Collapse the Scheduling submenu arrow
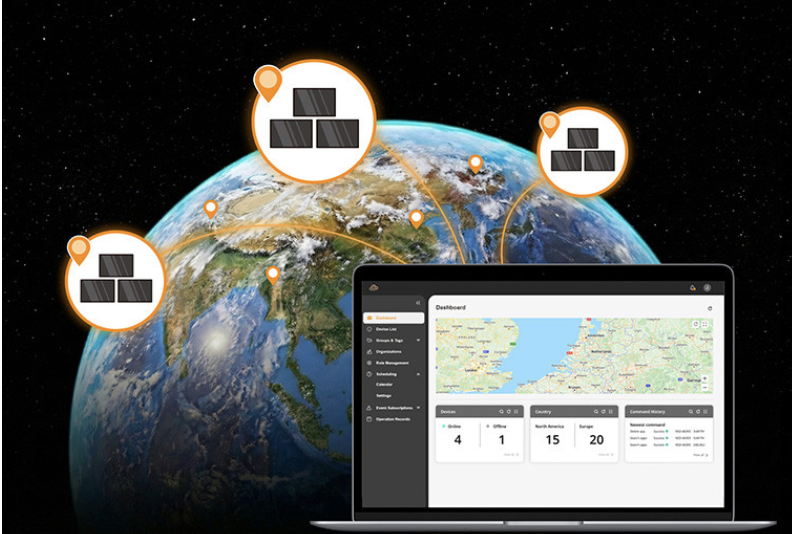The image size is (792, 534). [418, 374]
